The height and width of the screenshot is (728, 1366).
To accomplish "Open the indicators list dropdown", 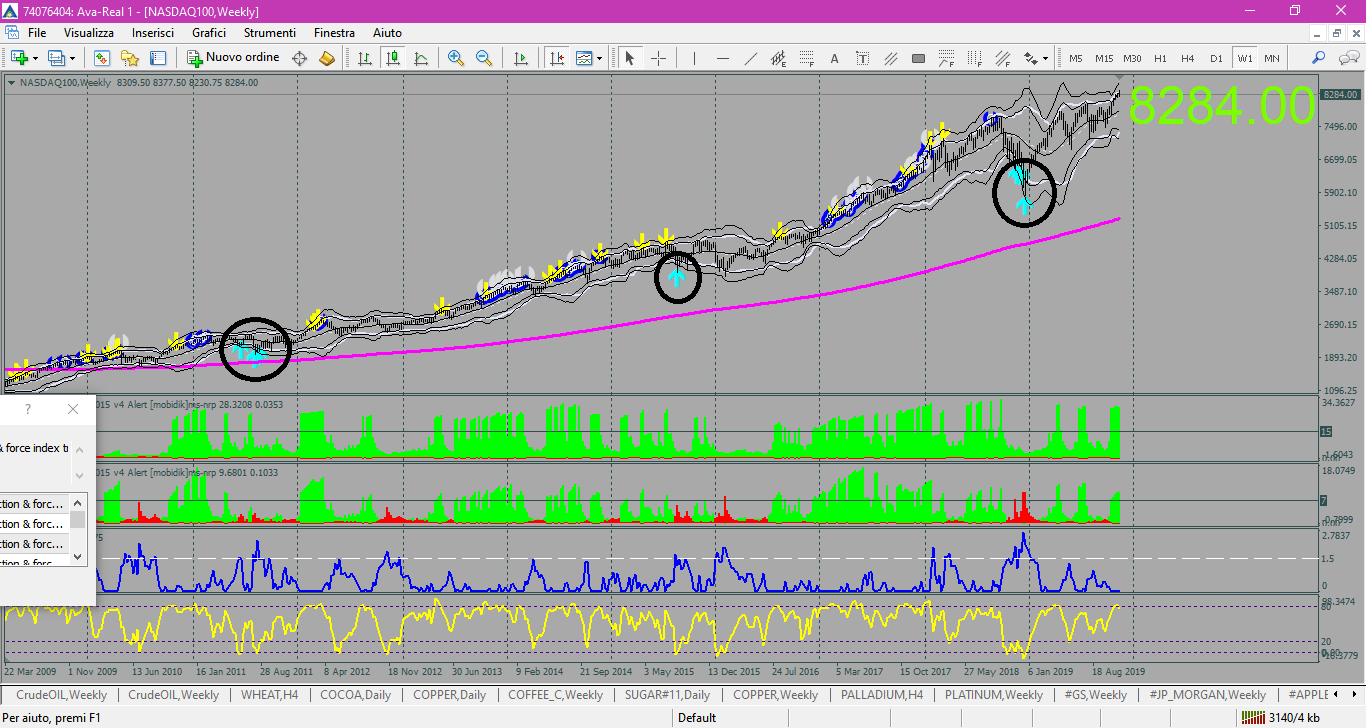I will pyautogui.click(x=589, y=58).
